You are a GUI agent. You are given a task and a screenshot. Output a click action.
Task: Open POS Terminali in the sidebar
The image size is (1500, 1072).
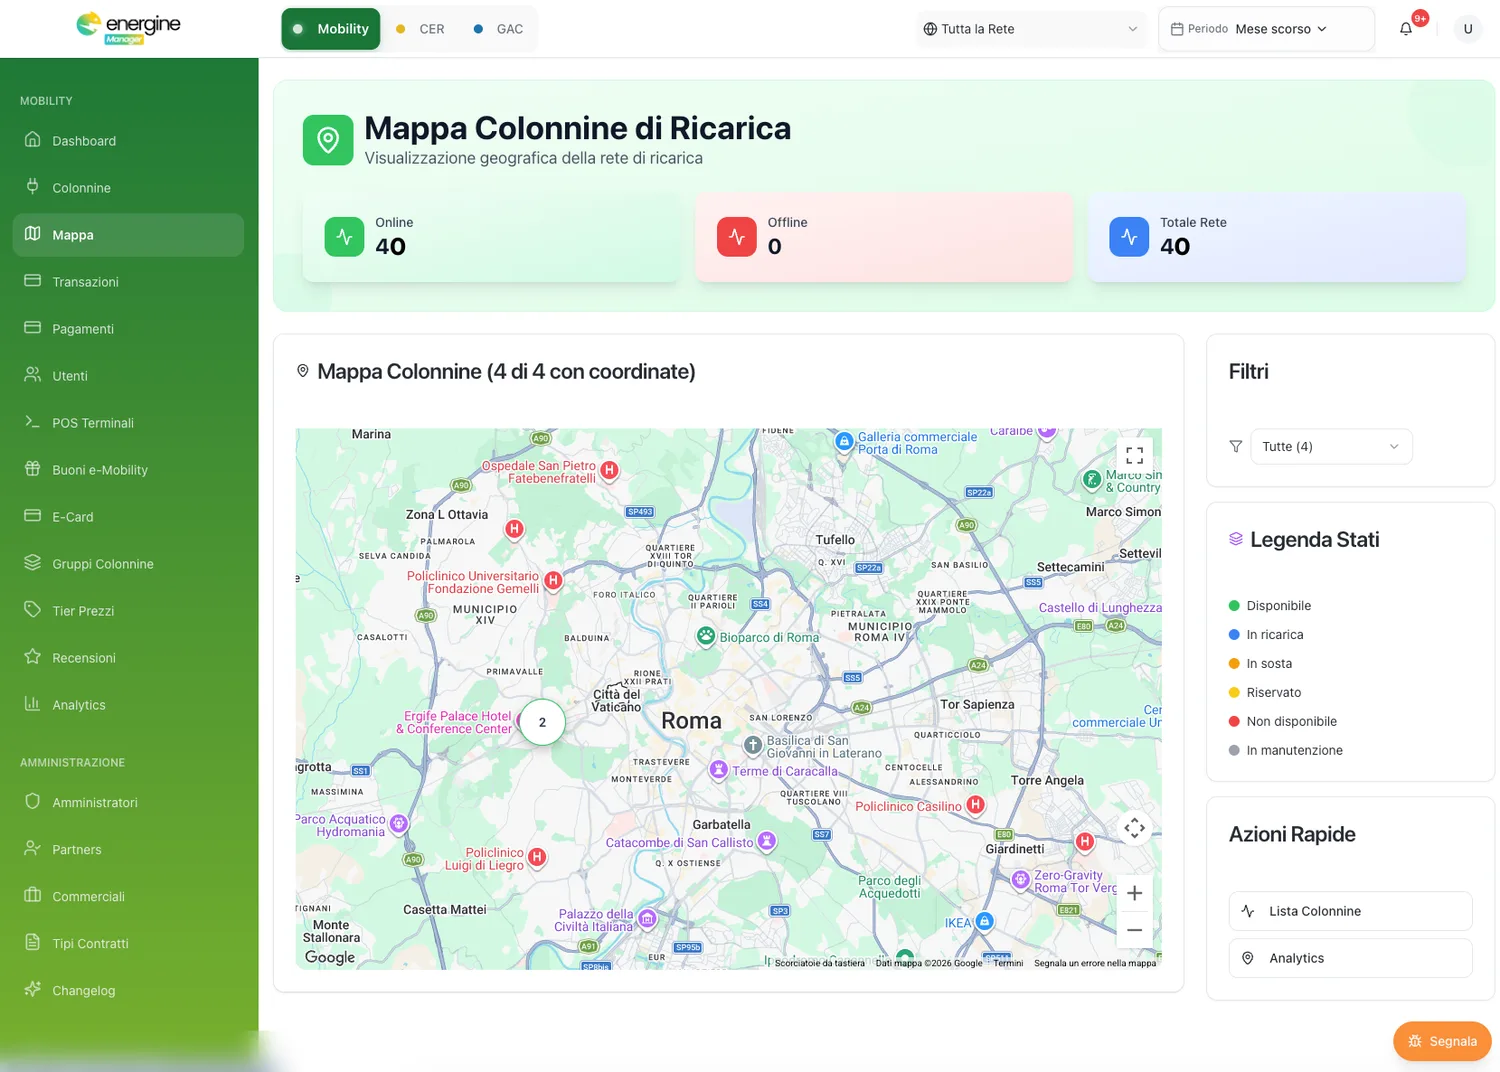pyautogui.click(x=128, y=423)
